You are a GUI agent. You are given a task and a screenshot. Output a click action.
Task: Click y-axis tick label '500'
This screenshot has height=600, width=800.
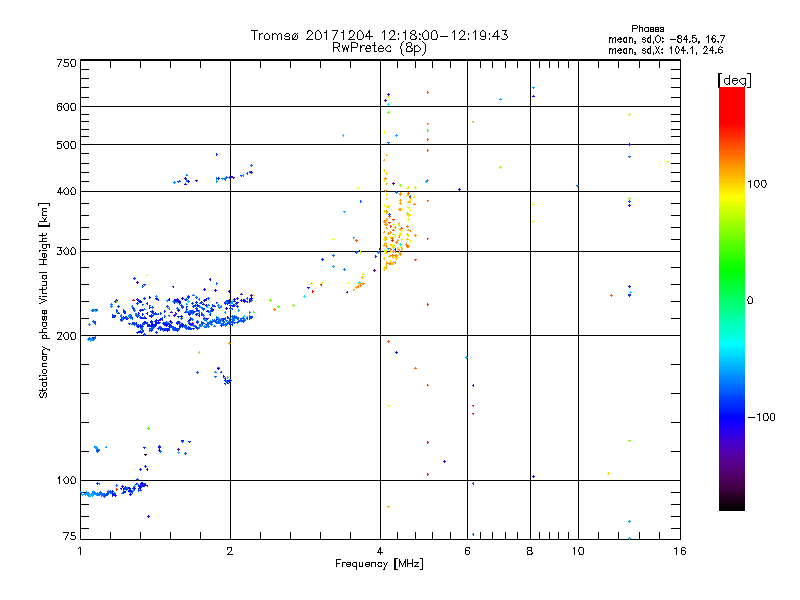pyautogui.click(x=67, y=145)
